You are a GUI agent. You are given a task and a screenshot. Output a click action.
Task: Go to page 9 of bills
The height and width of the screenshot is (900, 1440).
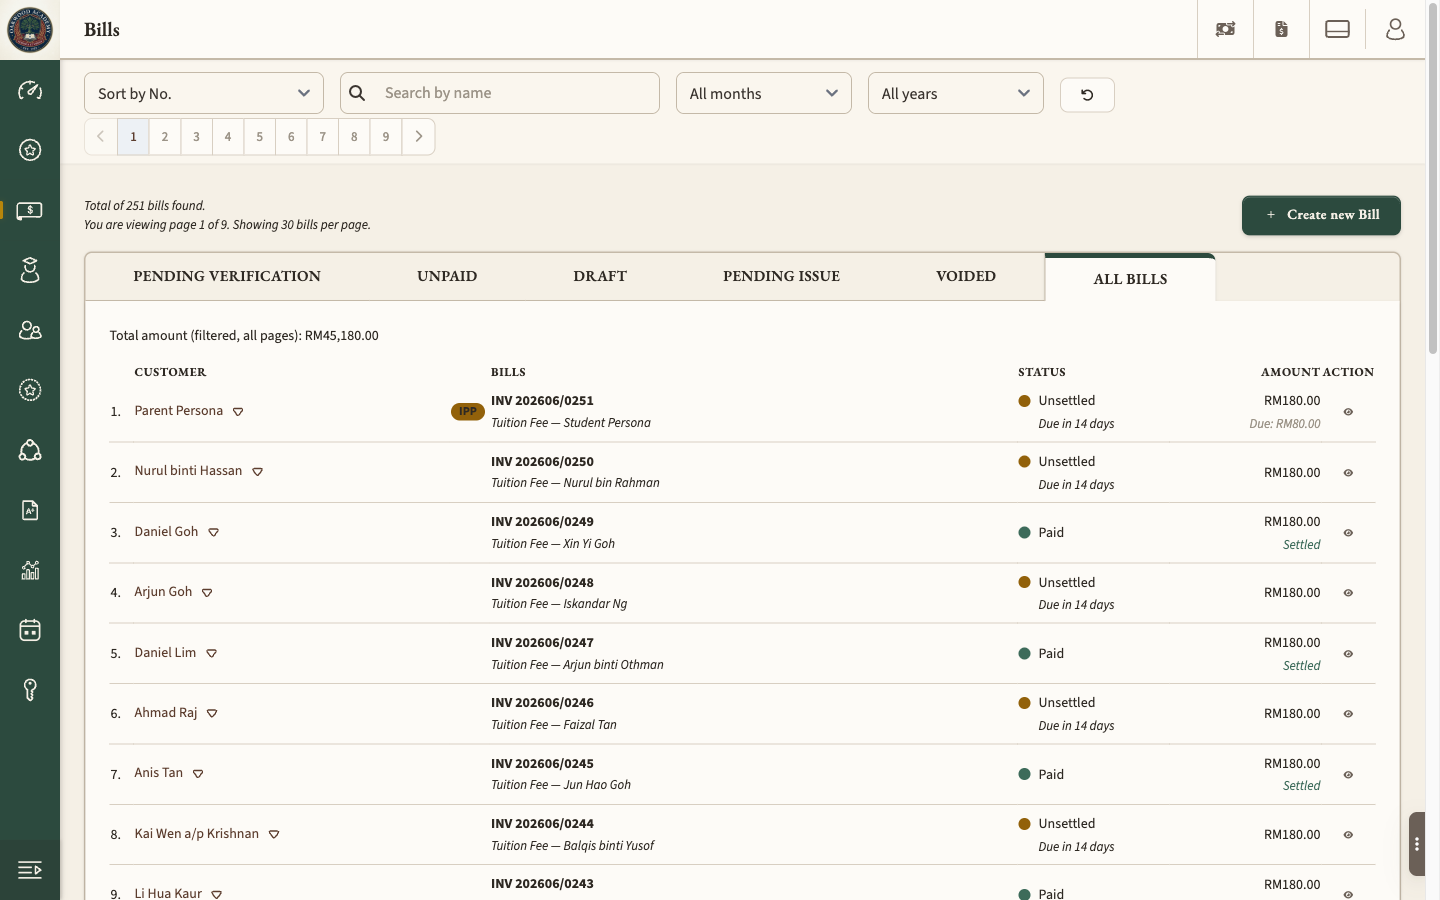tap(386, 137)
